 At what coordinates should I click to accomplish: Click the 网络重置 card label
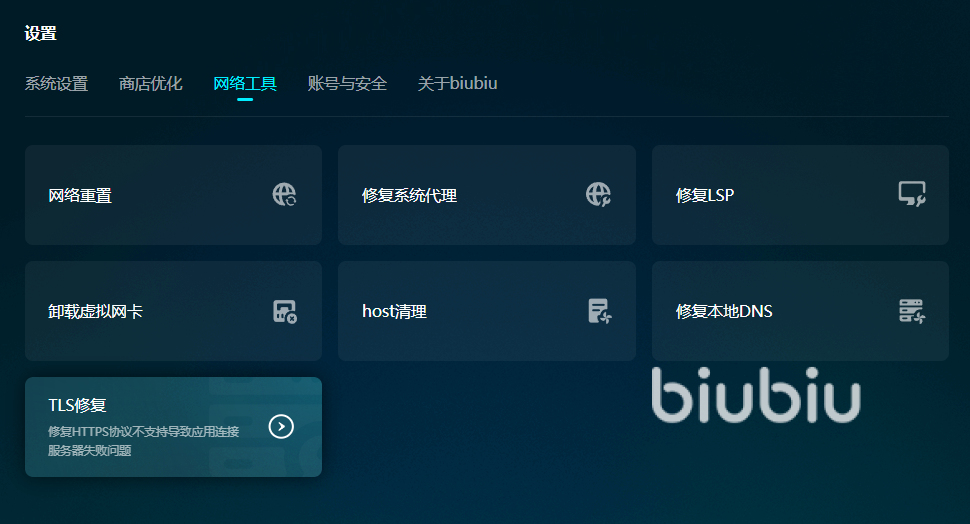pos(80,195)
